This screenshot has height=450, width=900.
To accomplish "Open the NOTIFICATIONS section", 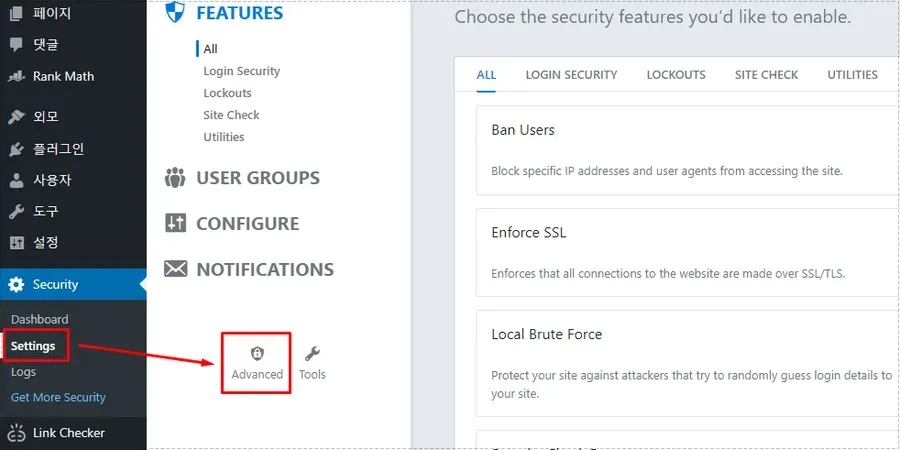I will click(265, 270).
